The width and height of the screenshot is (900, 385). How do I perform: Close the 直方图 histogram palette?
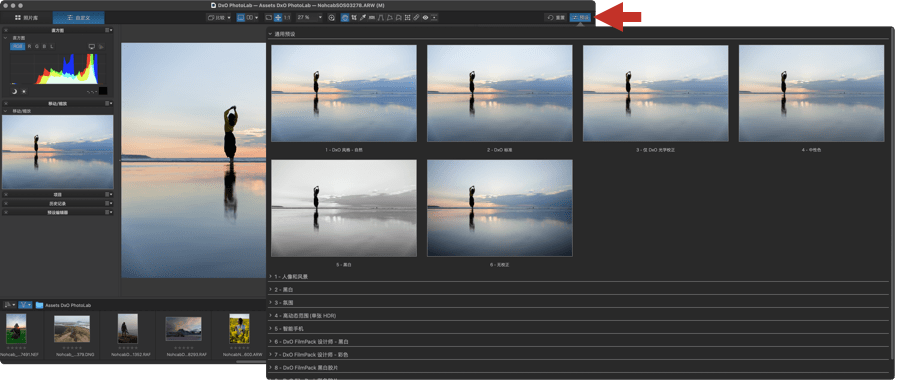(x=6, y=30)
